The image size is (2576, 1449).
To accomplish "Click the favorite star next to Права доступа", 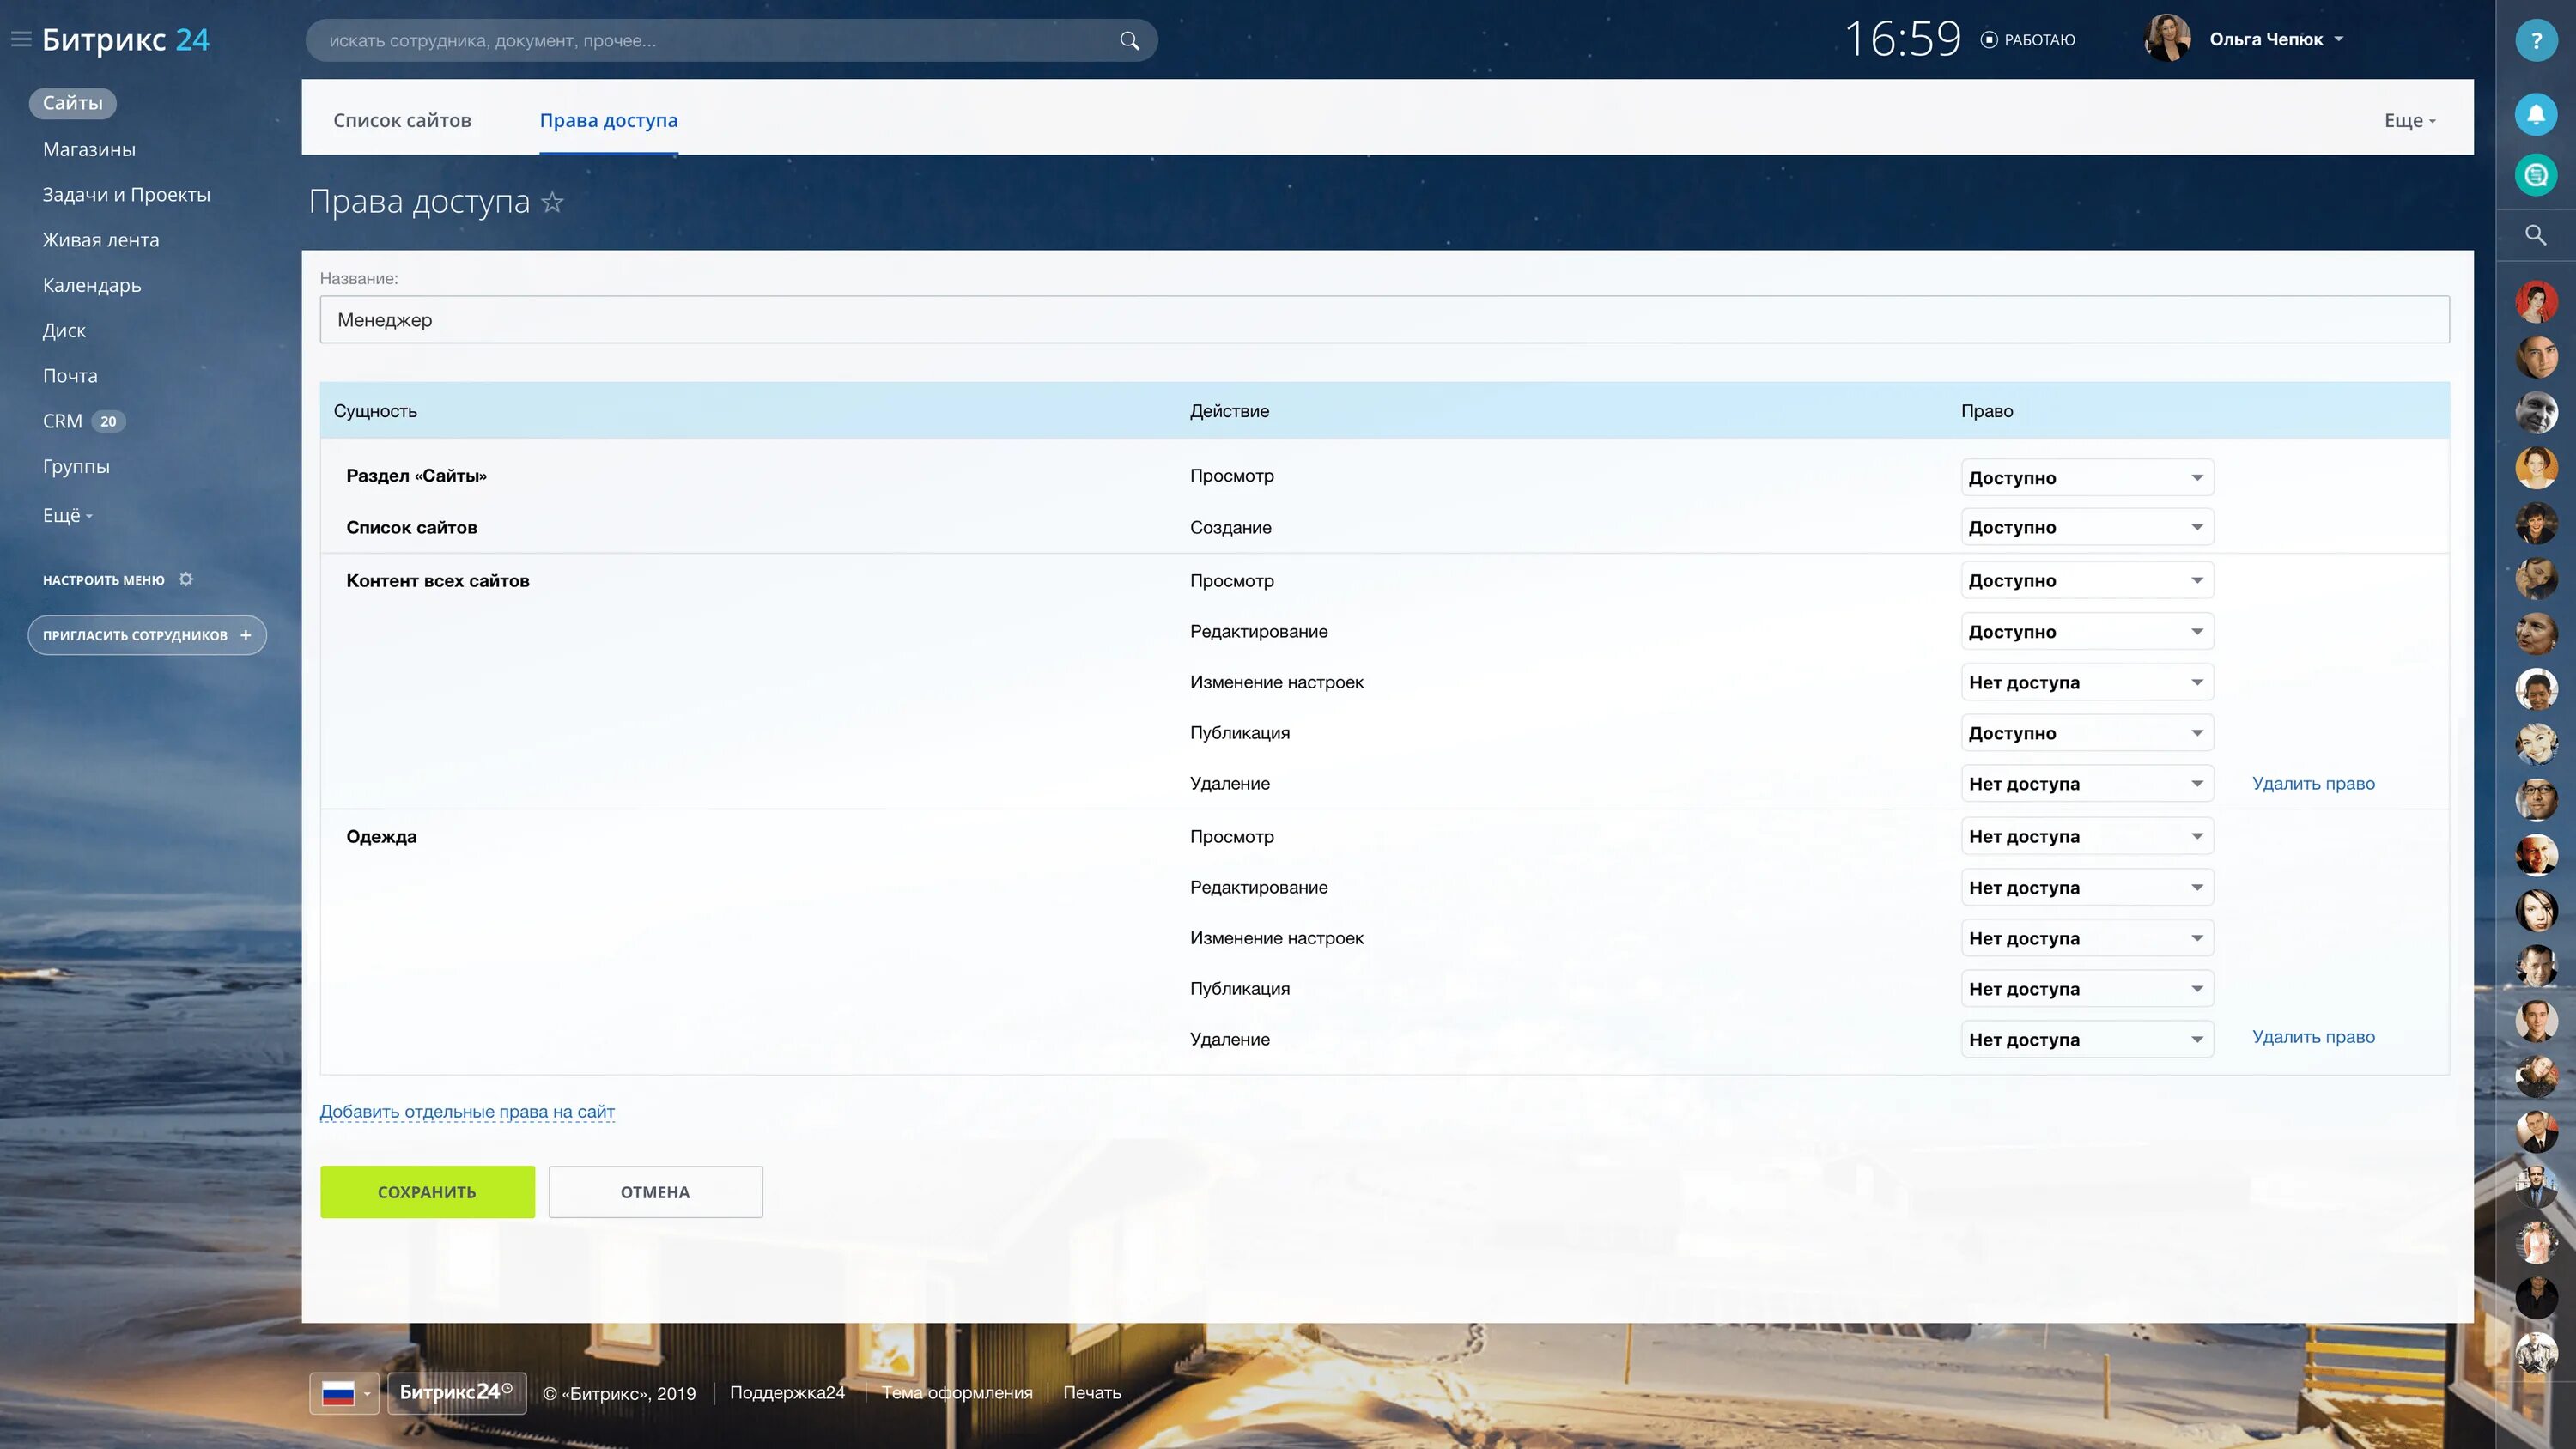I will [552, 202].
